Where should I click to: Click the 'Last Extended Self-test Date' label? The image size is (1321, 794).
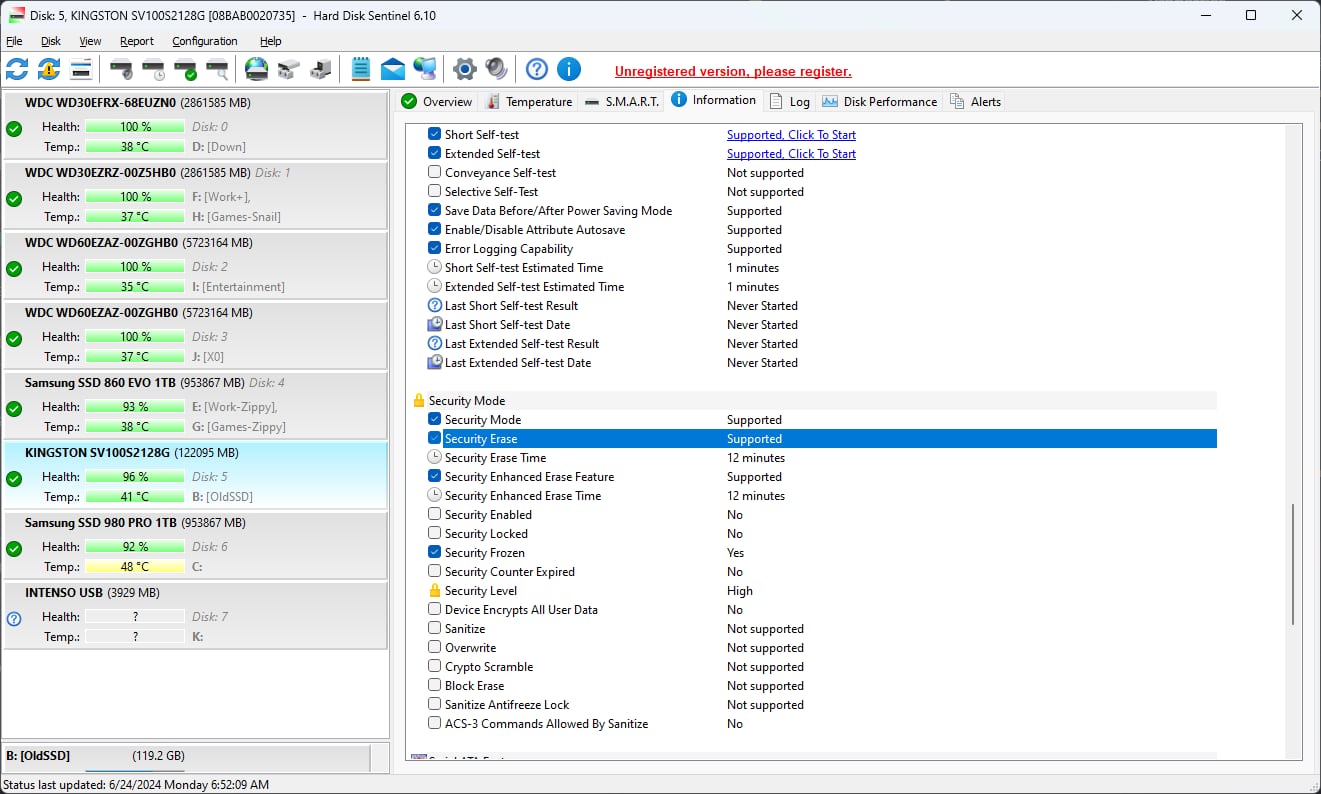pos(518,363)
